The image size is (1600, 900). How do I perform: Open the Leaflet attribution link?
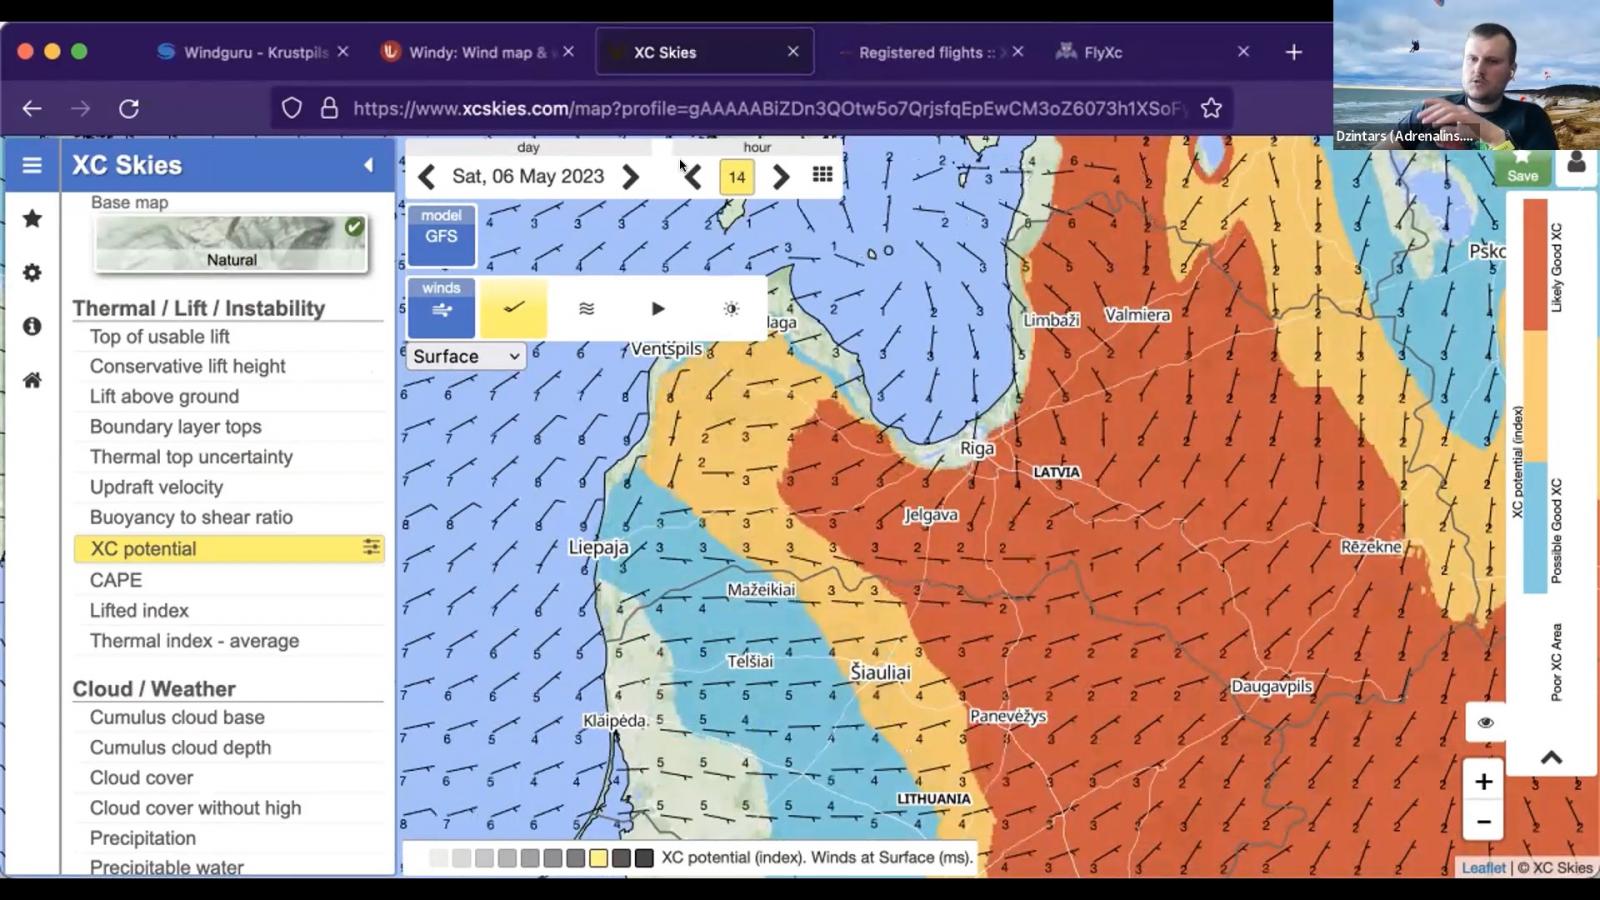tap(1483, 867)
